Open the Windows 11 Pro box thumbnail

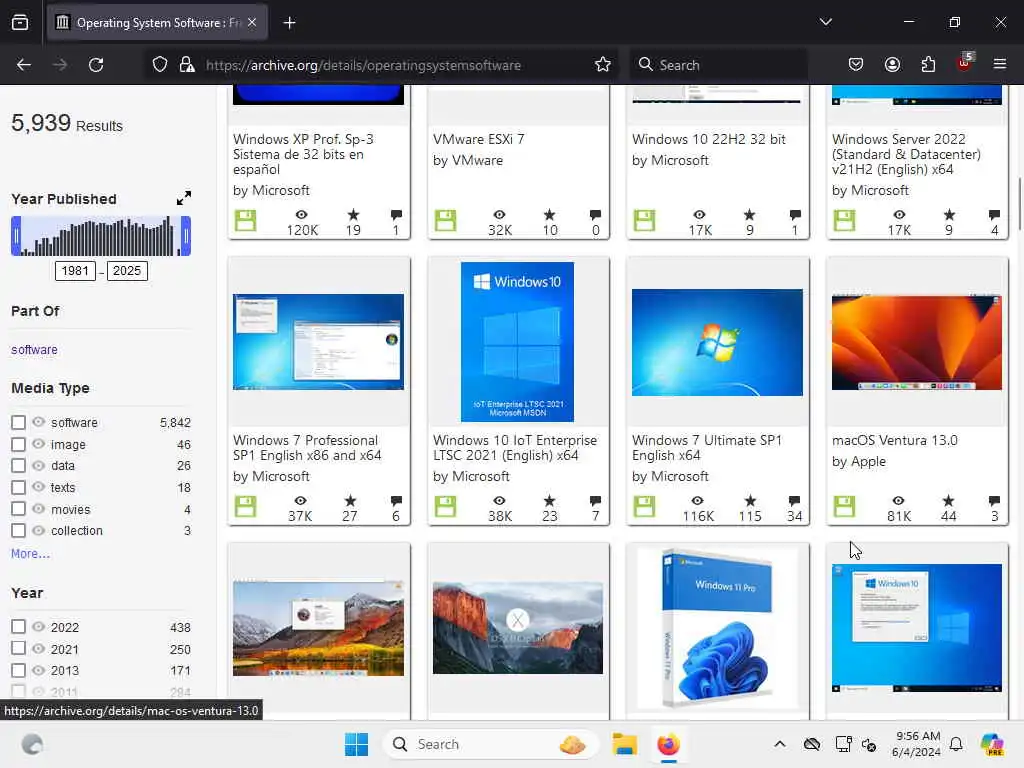pyautogui.click(x=717, y=628)
